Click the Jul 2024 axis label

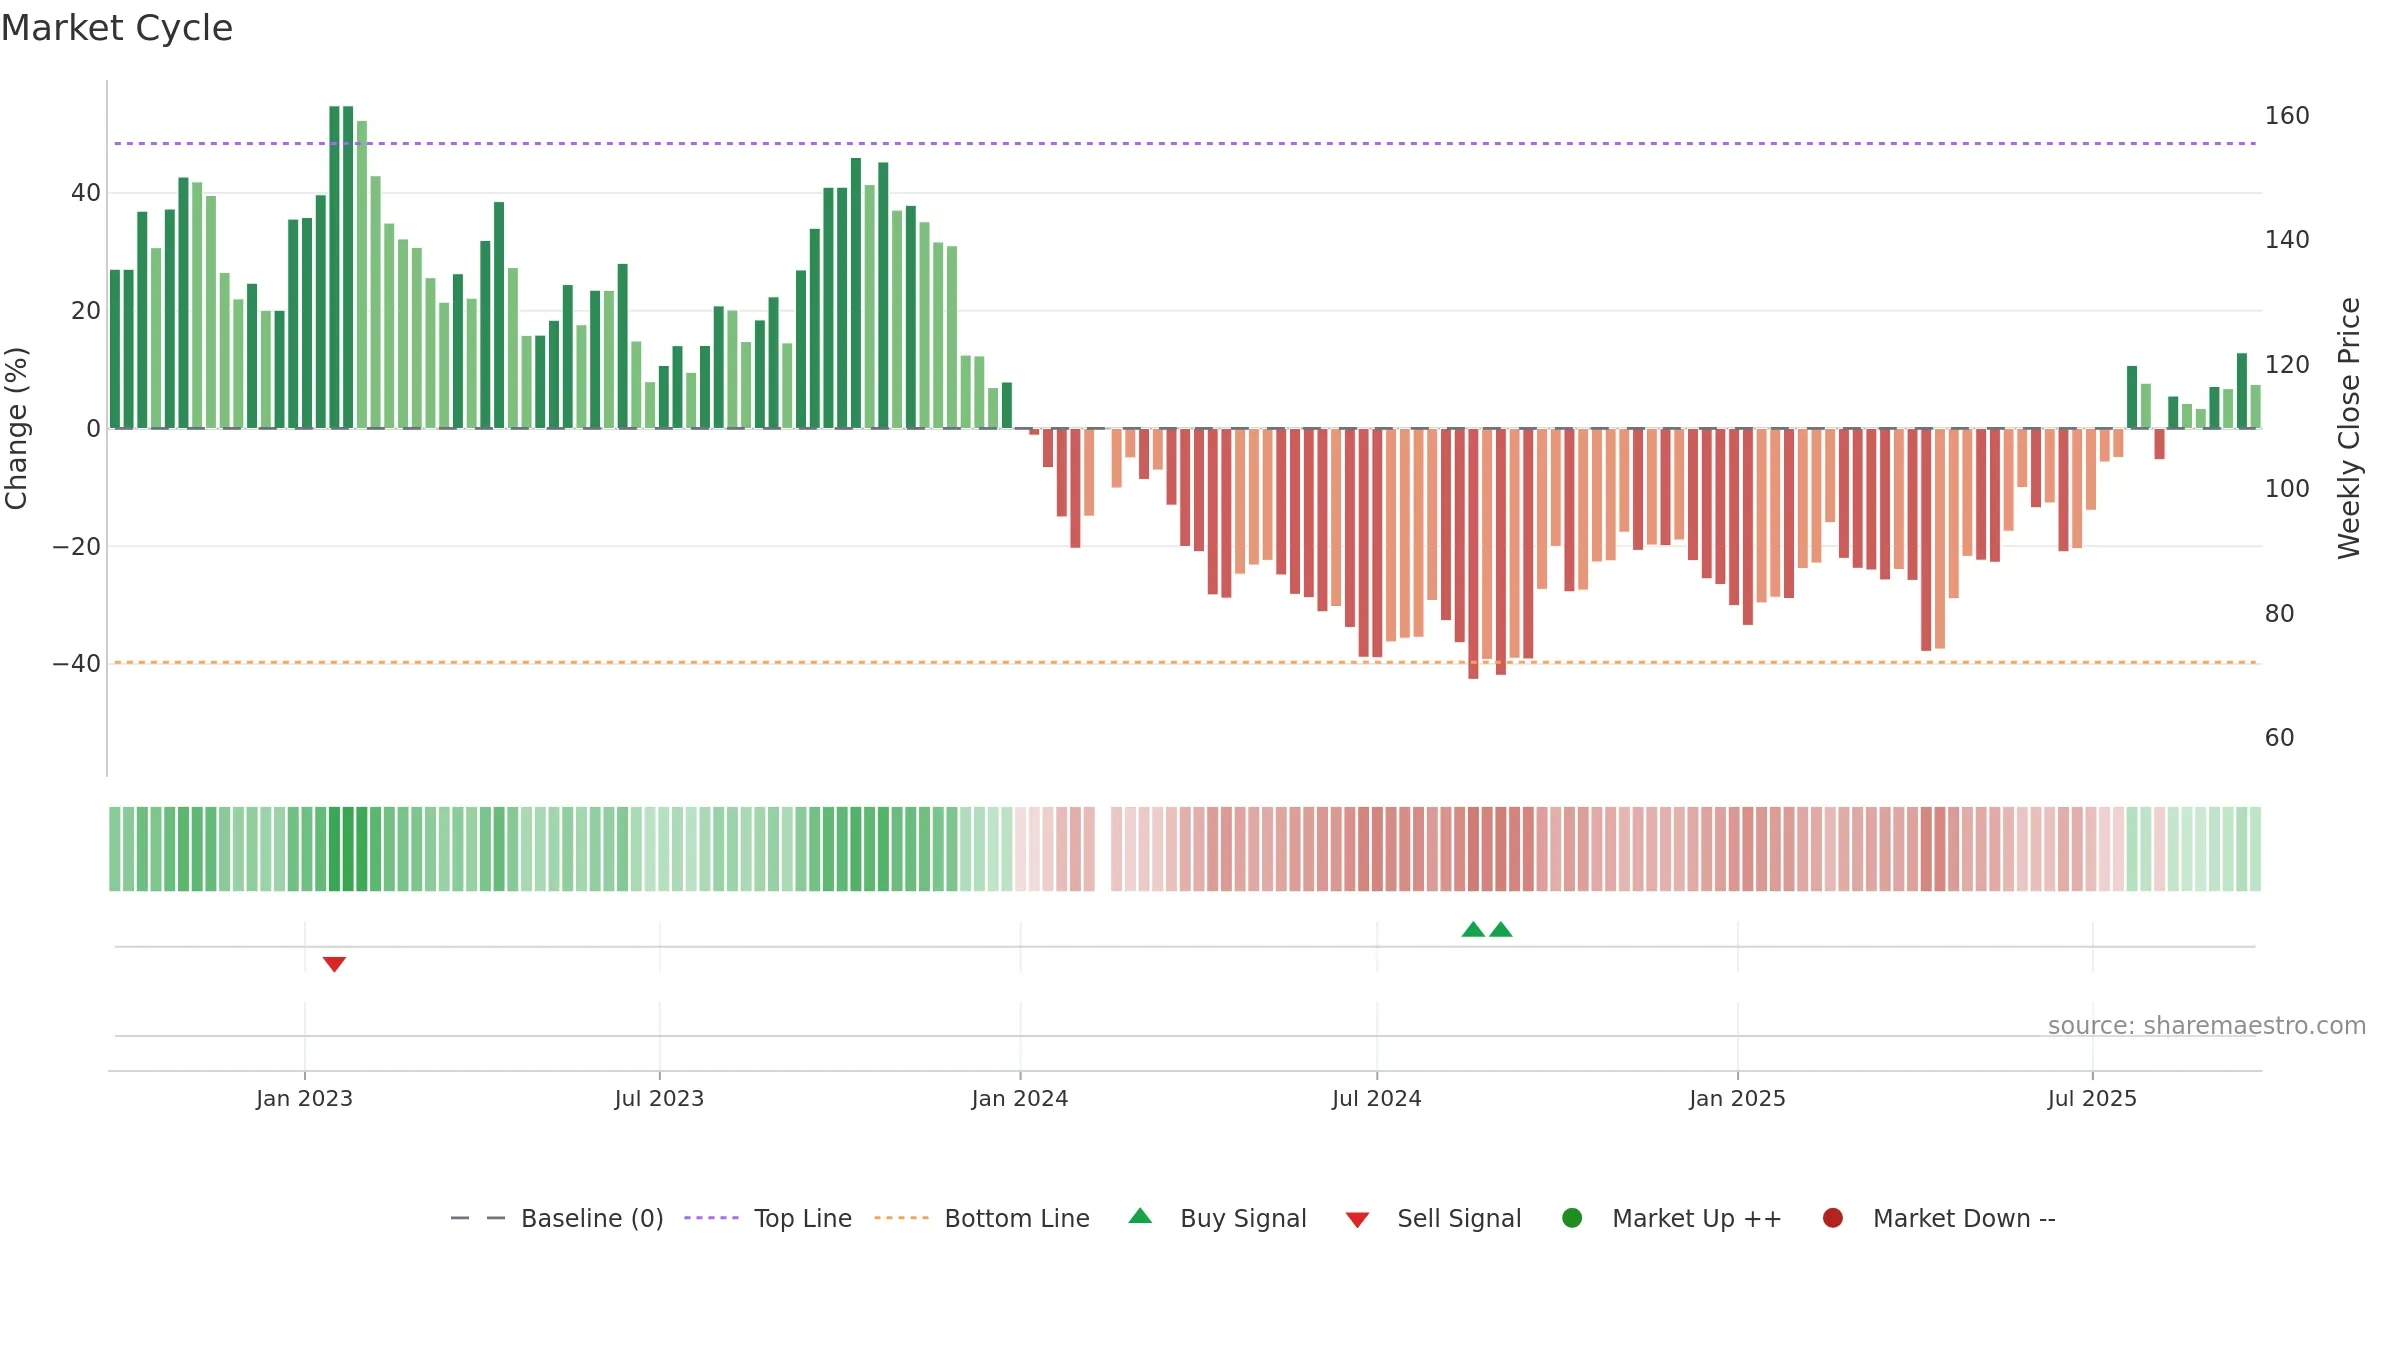[x=1376, y=1098]
